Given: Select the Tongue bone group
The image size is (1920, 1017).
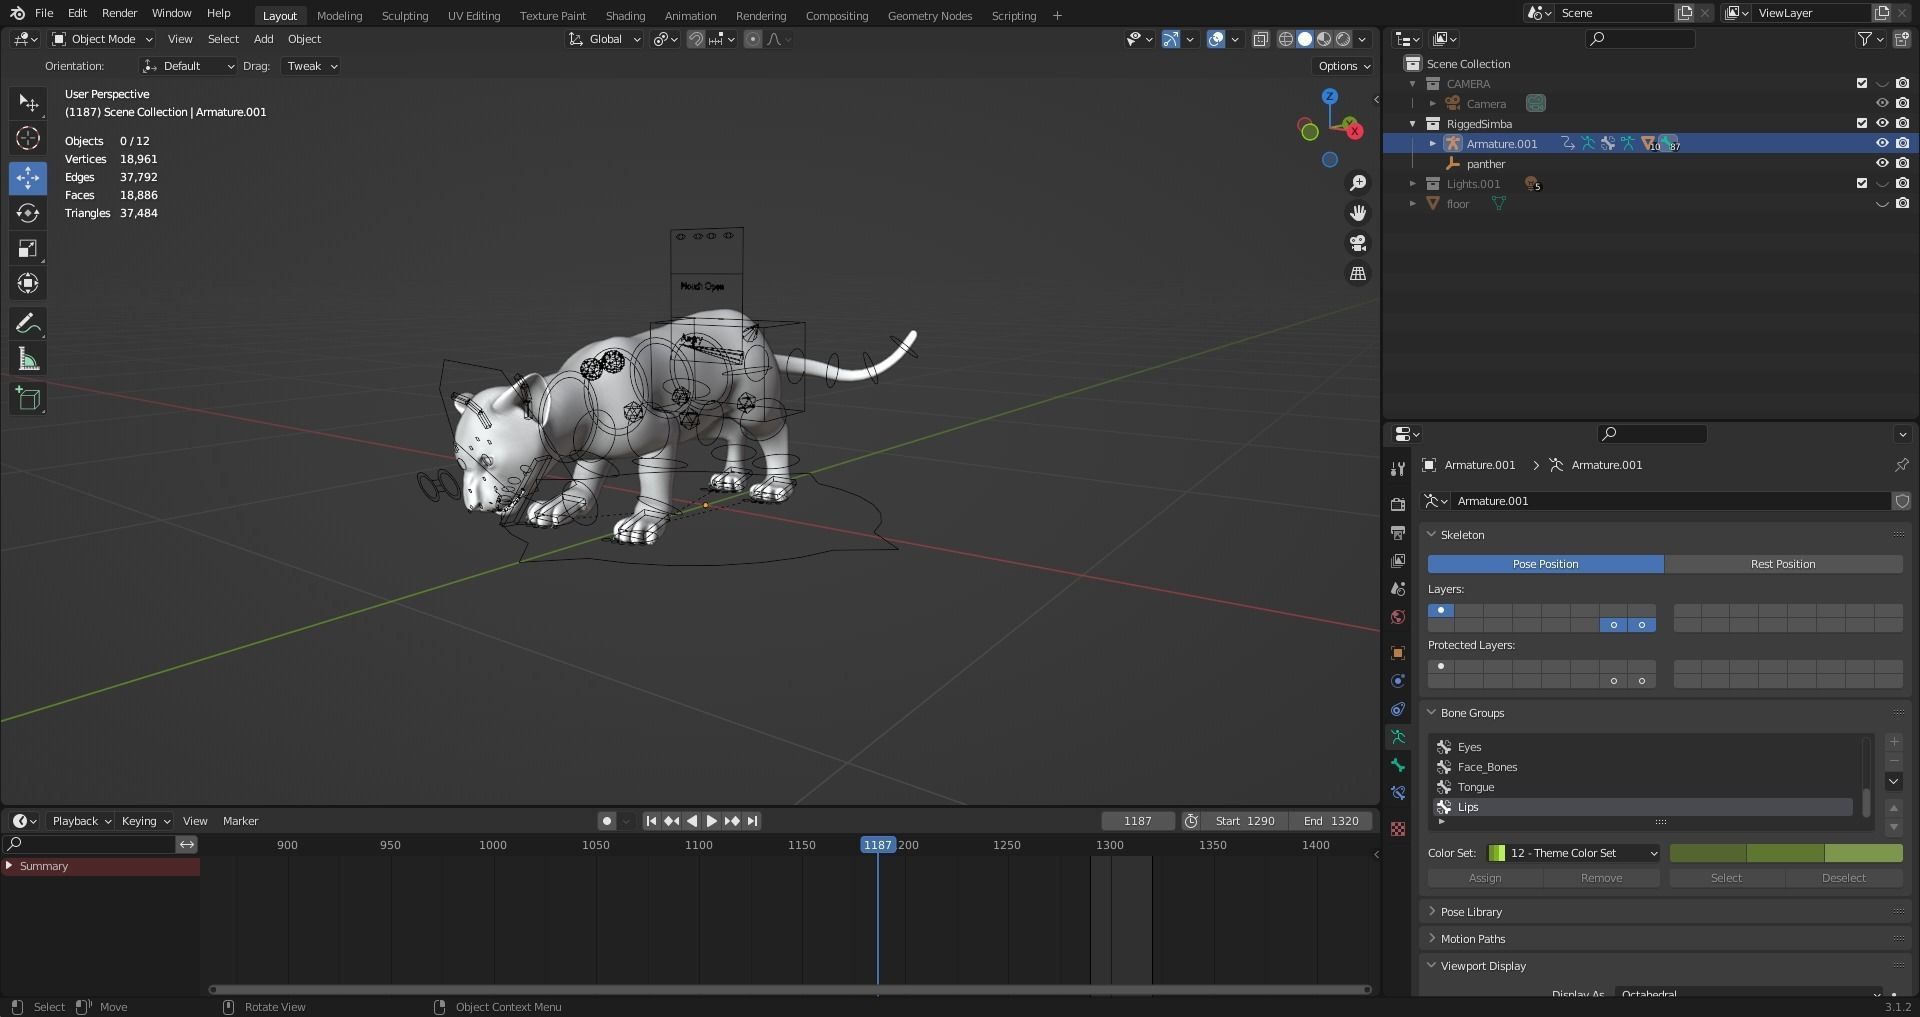Looking at the screenshot, I should (x=1646, y=787).
